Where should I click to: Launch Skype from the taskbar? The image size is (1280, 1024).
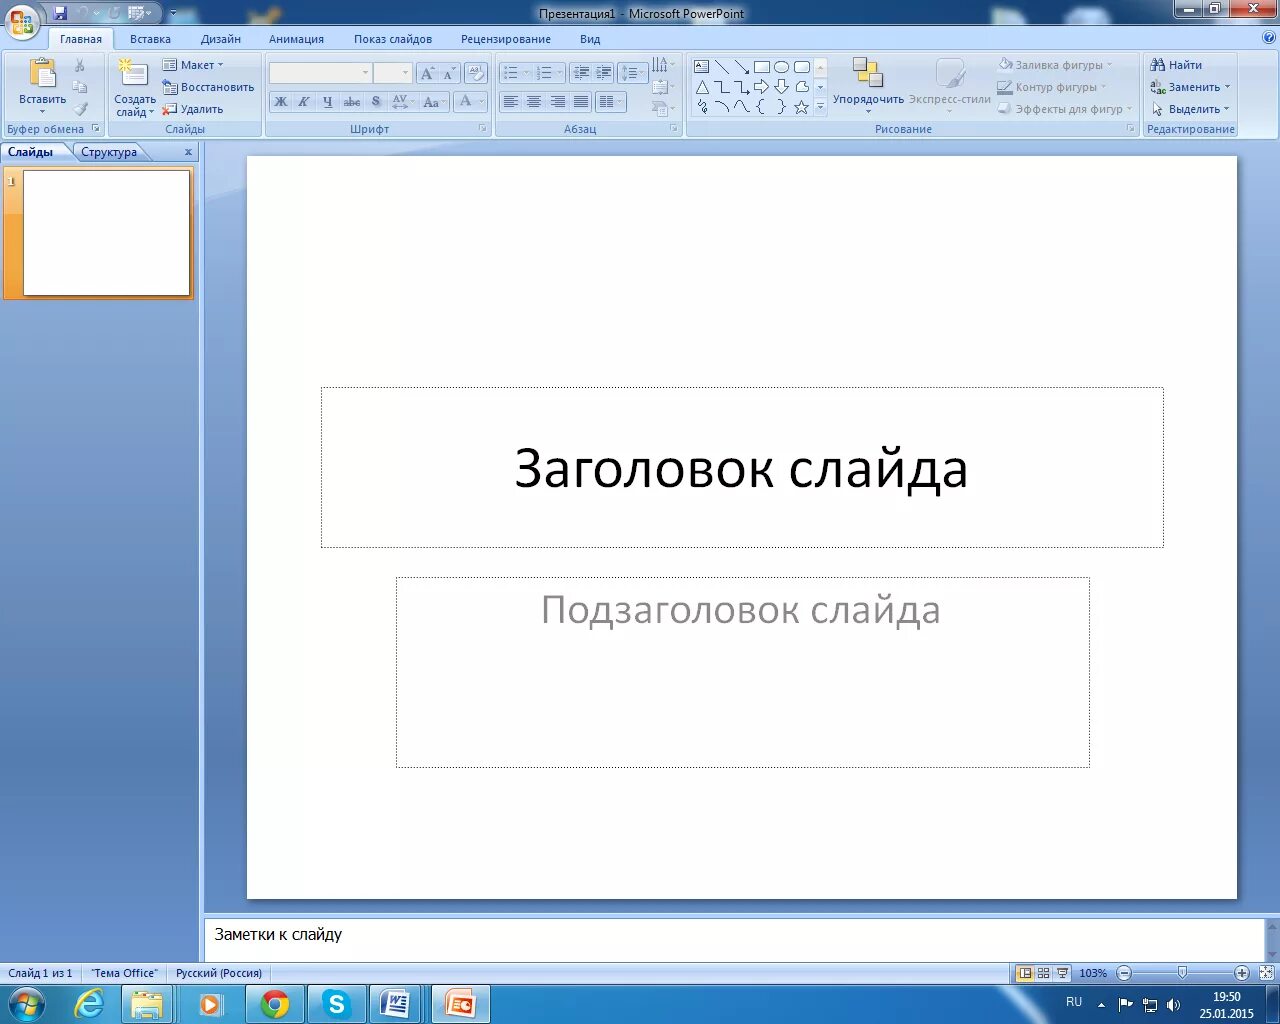pyautogui.click(x=336, y=1004)
